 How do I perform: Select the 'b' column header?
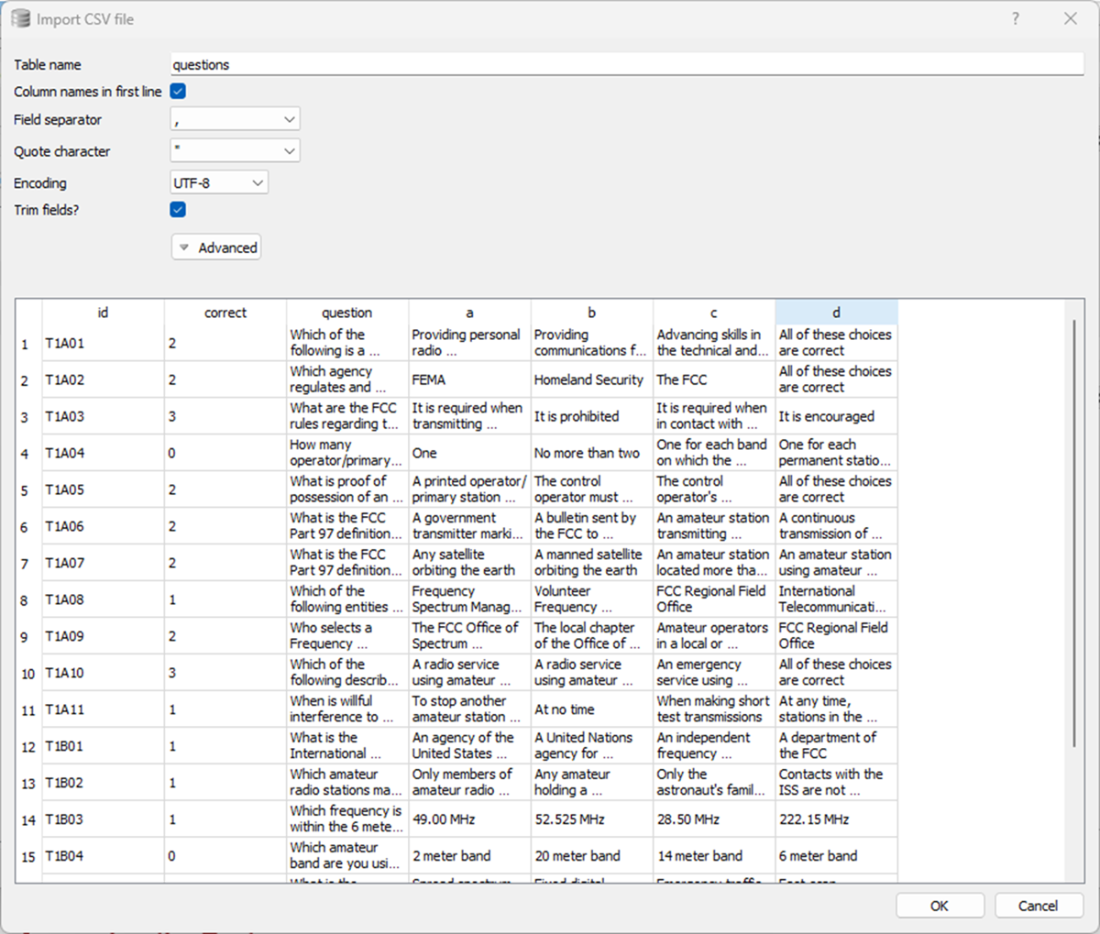click(591, 313)
